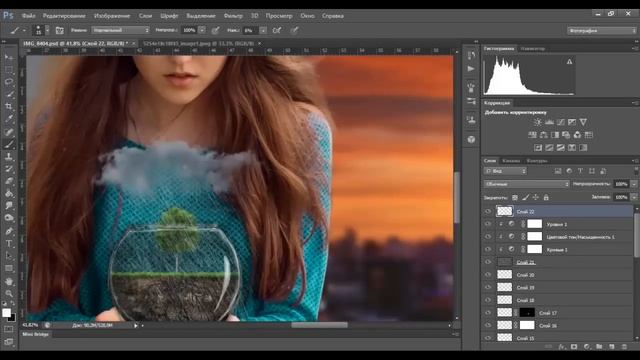Viewport: 640px width, 360px height.
Task: Hide the Цветовой тон/Насыщенность 1 layer
Action: click(x=488, y=237)
